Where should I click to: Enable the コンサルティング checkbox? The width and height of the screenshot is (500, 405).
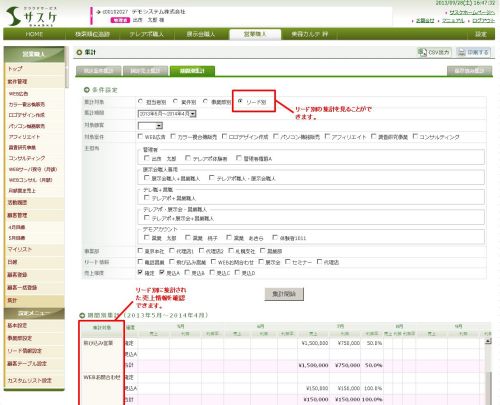tap(415, 136)
